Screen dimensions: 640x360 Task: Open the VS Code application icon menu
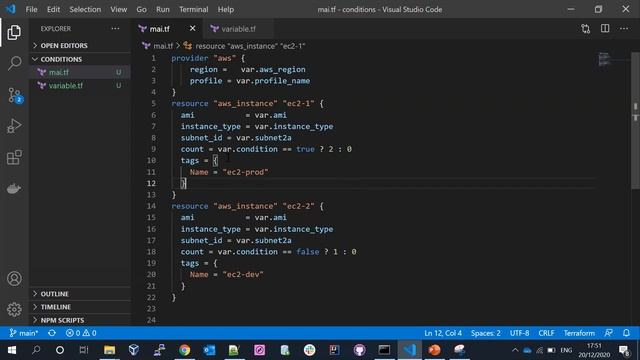(11, 9)
